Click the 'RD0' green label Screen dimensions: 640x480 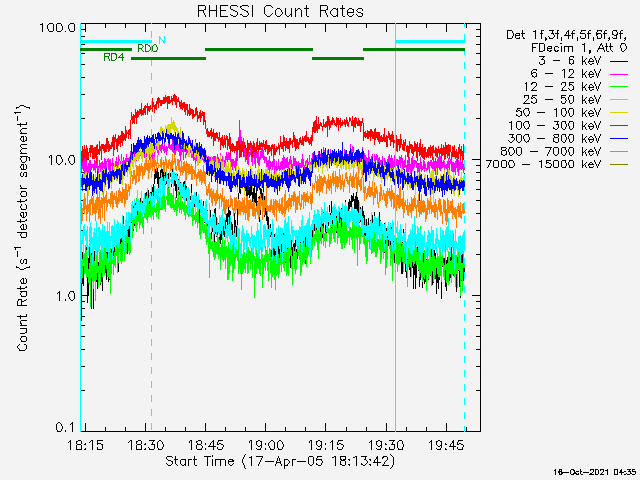coord(147,49)
